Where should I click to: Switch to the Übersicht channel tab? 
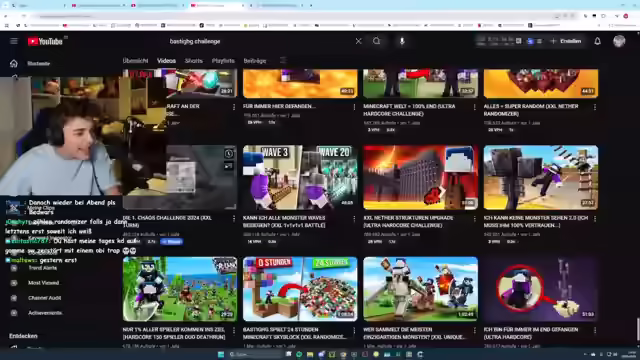click(136, 61)
